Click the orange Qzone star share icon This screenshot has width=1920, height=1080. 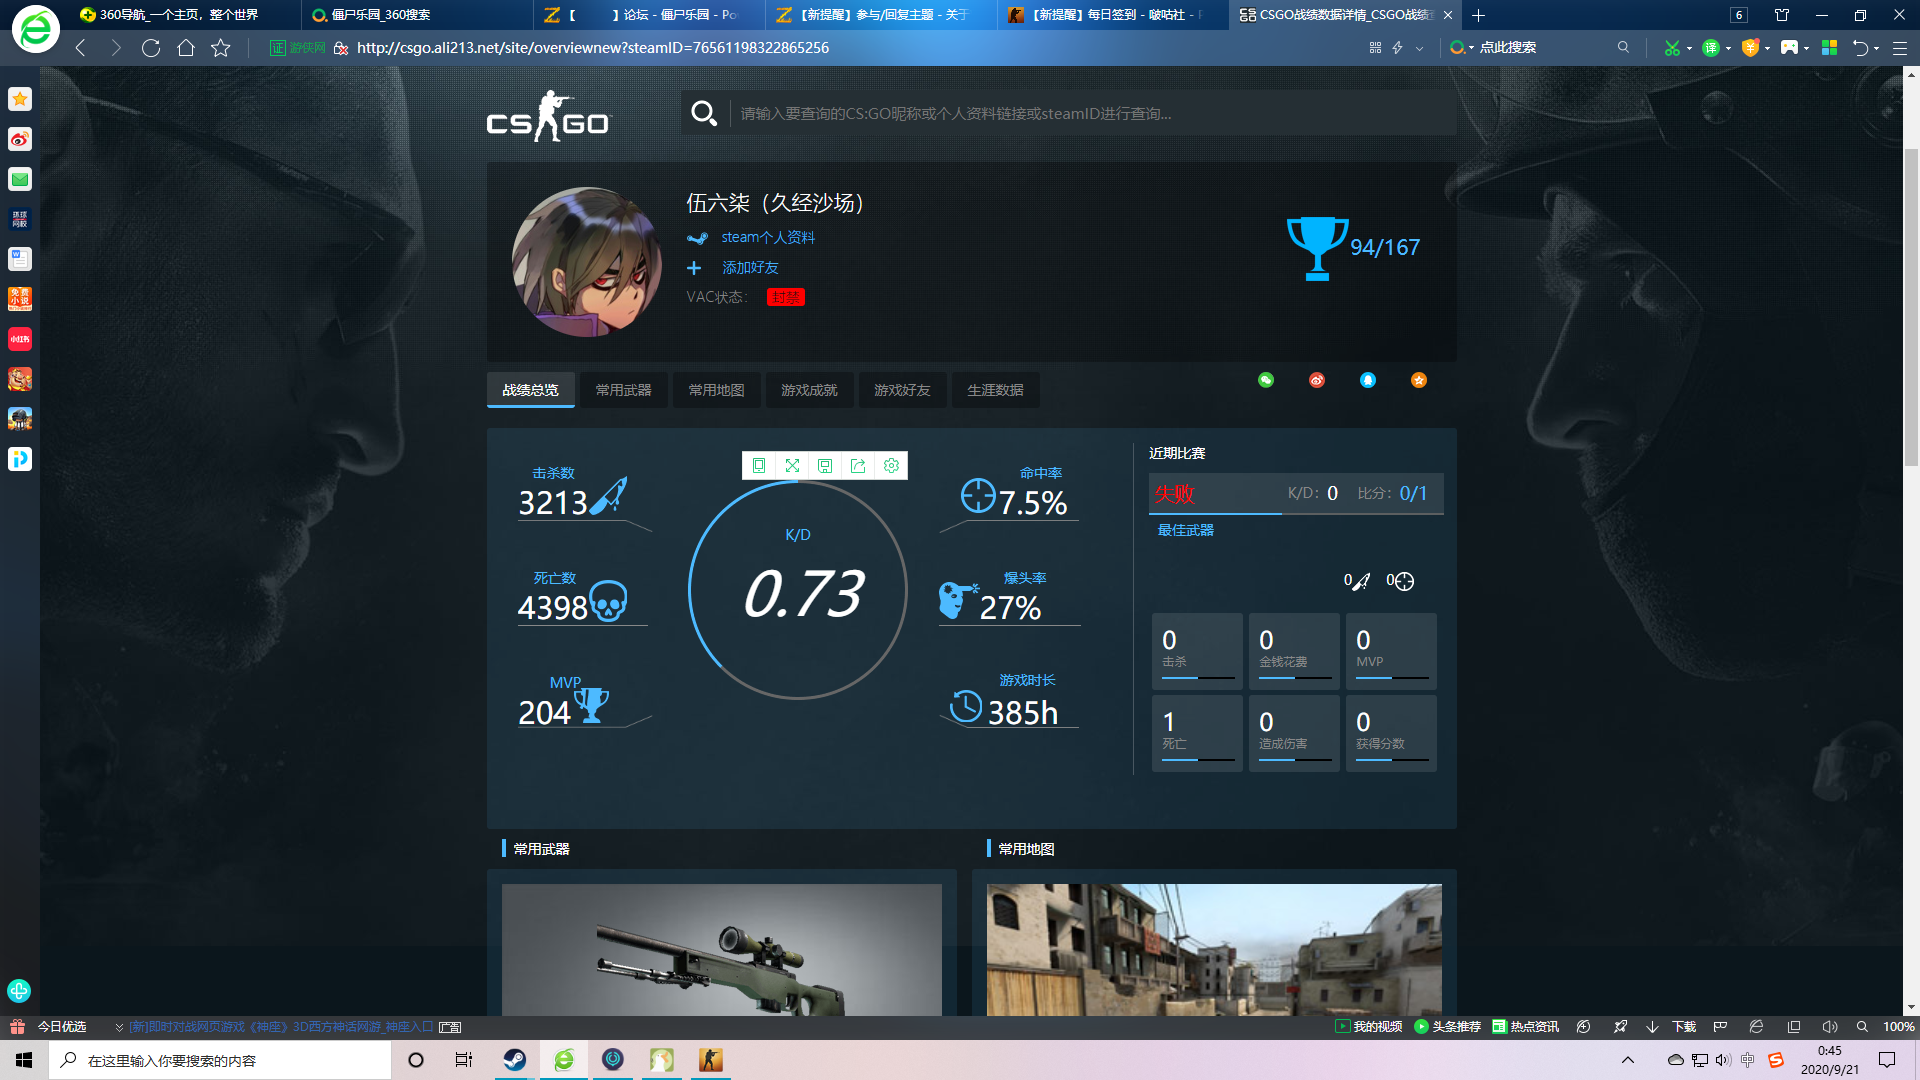tap(1419, 380)
